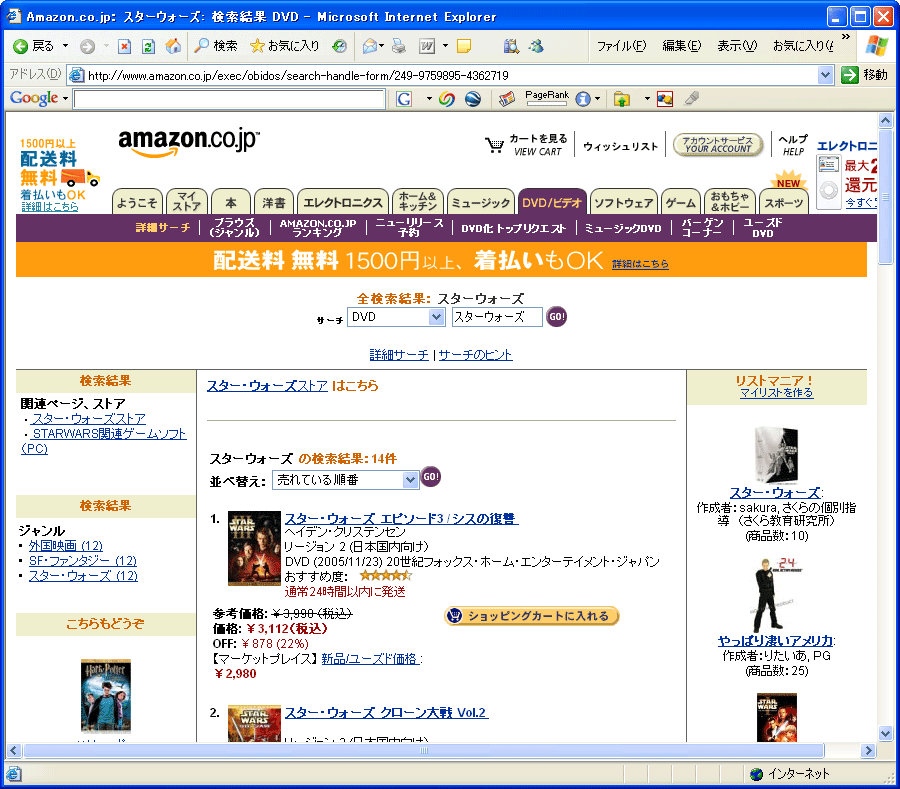The height and width of the screenshot is (789, 900).
Task: Click the Google highlighter pen icon
Action: coord(692,99)
